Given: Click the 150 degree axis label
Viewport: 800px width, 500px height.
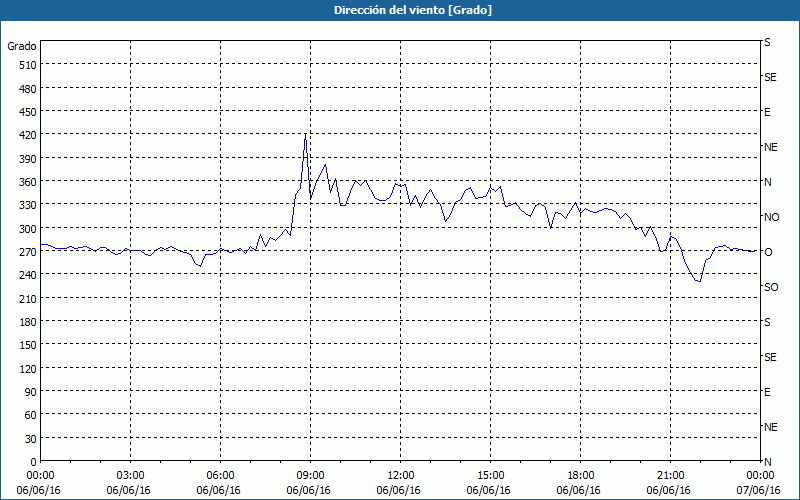Looking at the screenshot, I should [28, 345].
